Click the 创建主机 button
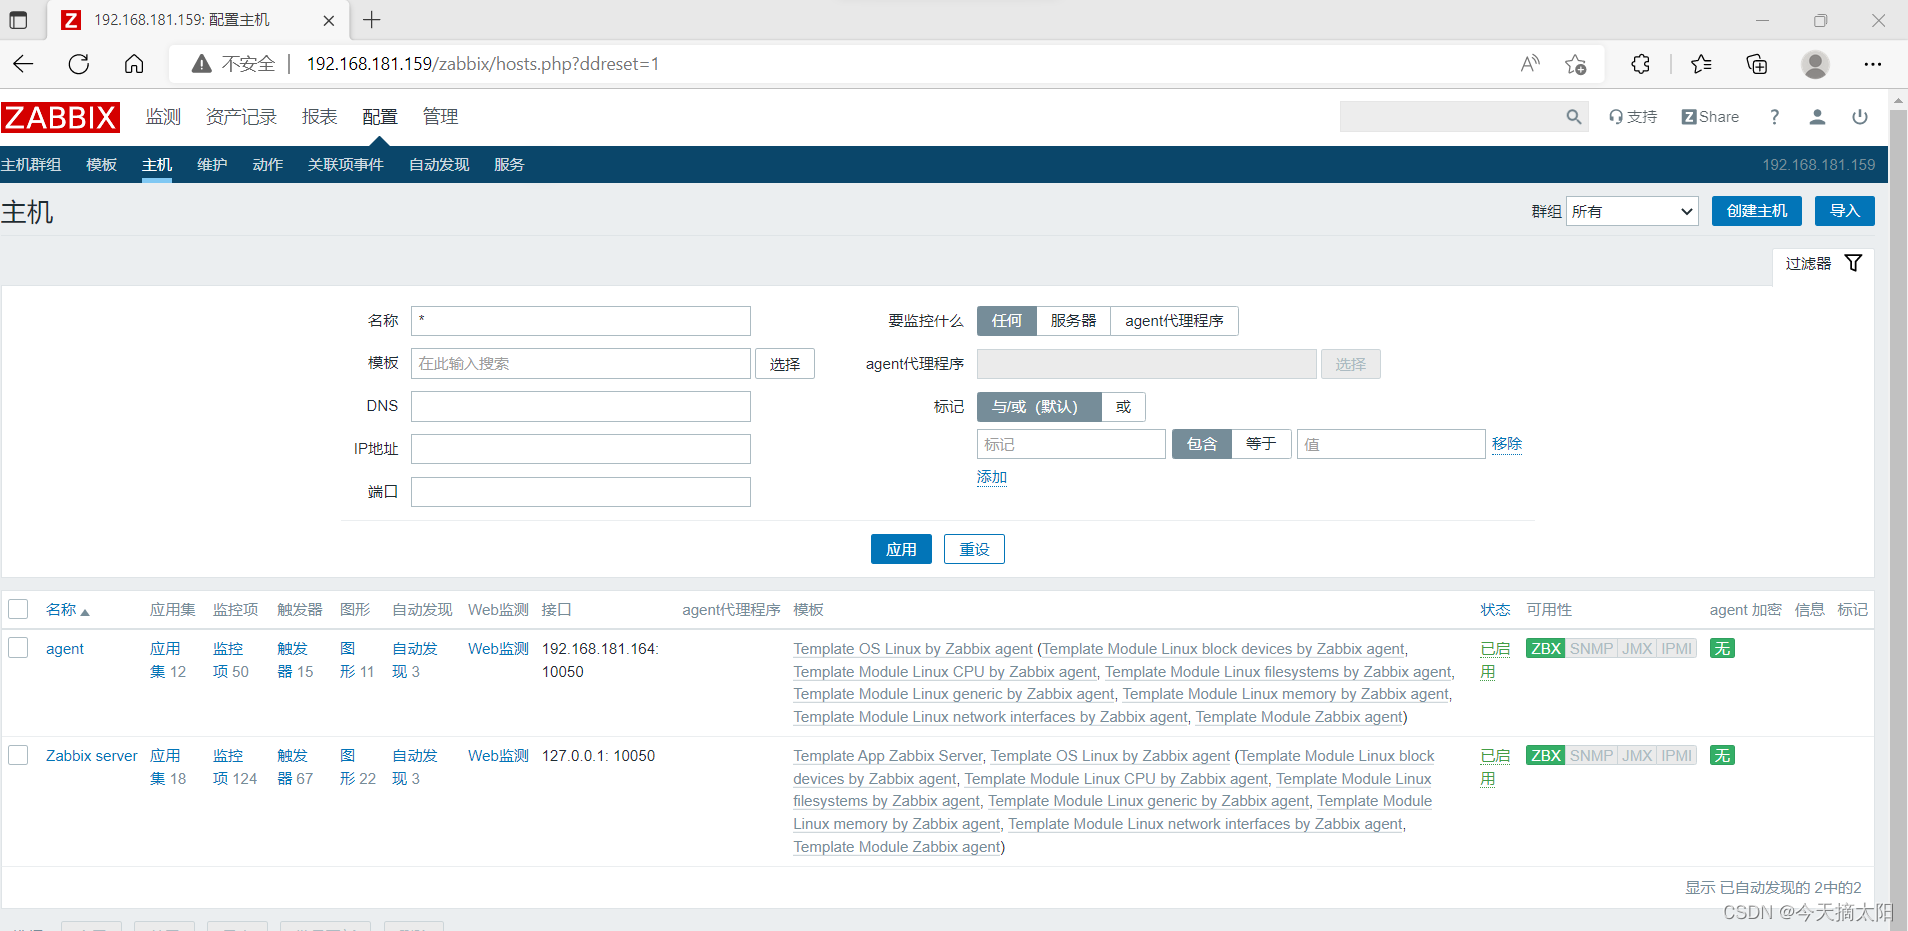The width and height of the screenshot is (1908, 931). [x=1756, y=211]
